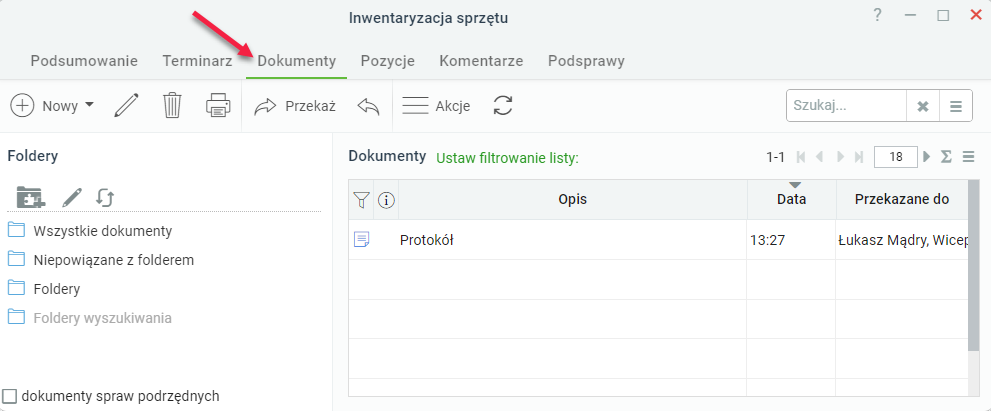Screen dimensions: 991x411
Task: Go to previous page of documents
Action: point(820,157)
